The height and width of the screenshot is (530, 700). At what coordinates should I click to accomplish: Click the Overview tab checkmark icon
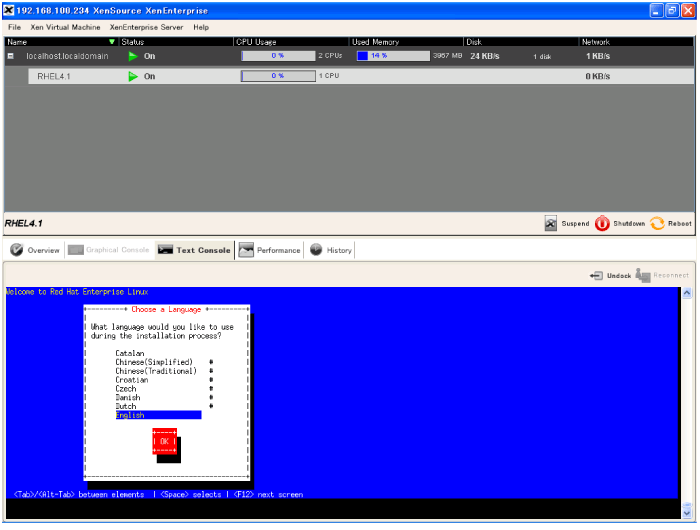pos(17,250)
